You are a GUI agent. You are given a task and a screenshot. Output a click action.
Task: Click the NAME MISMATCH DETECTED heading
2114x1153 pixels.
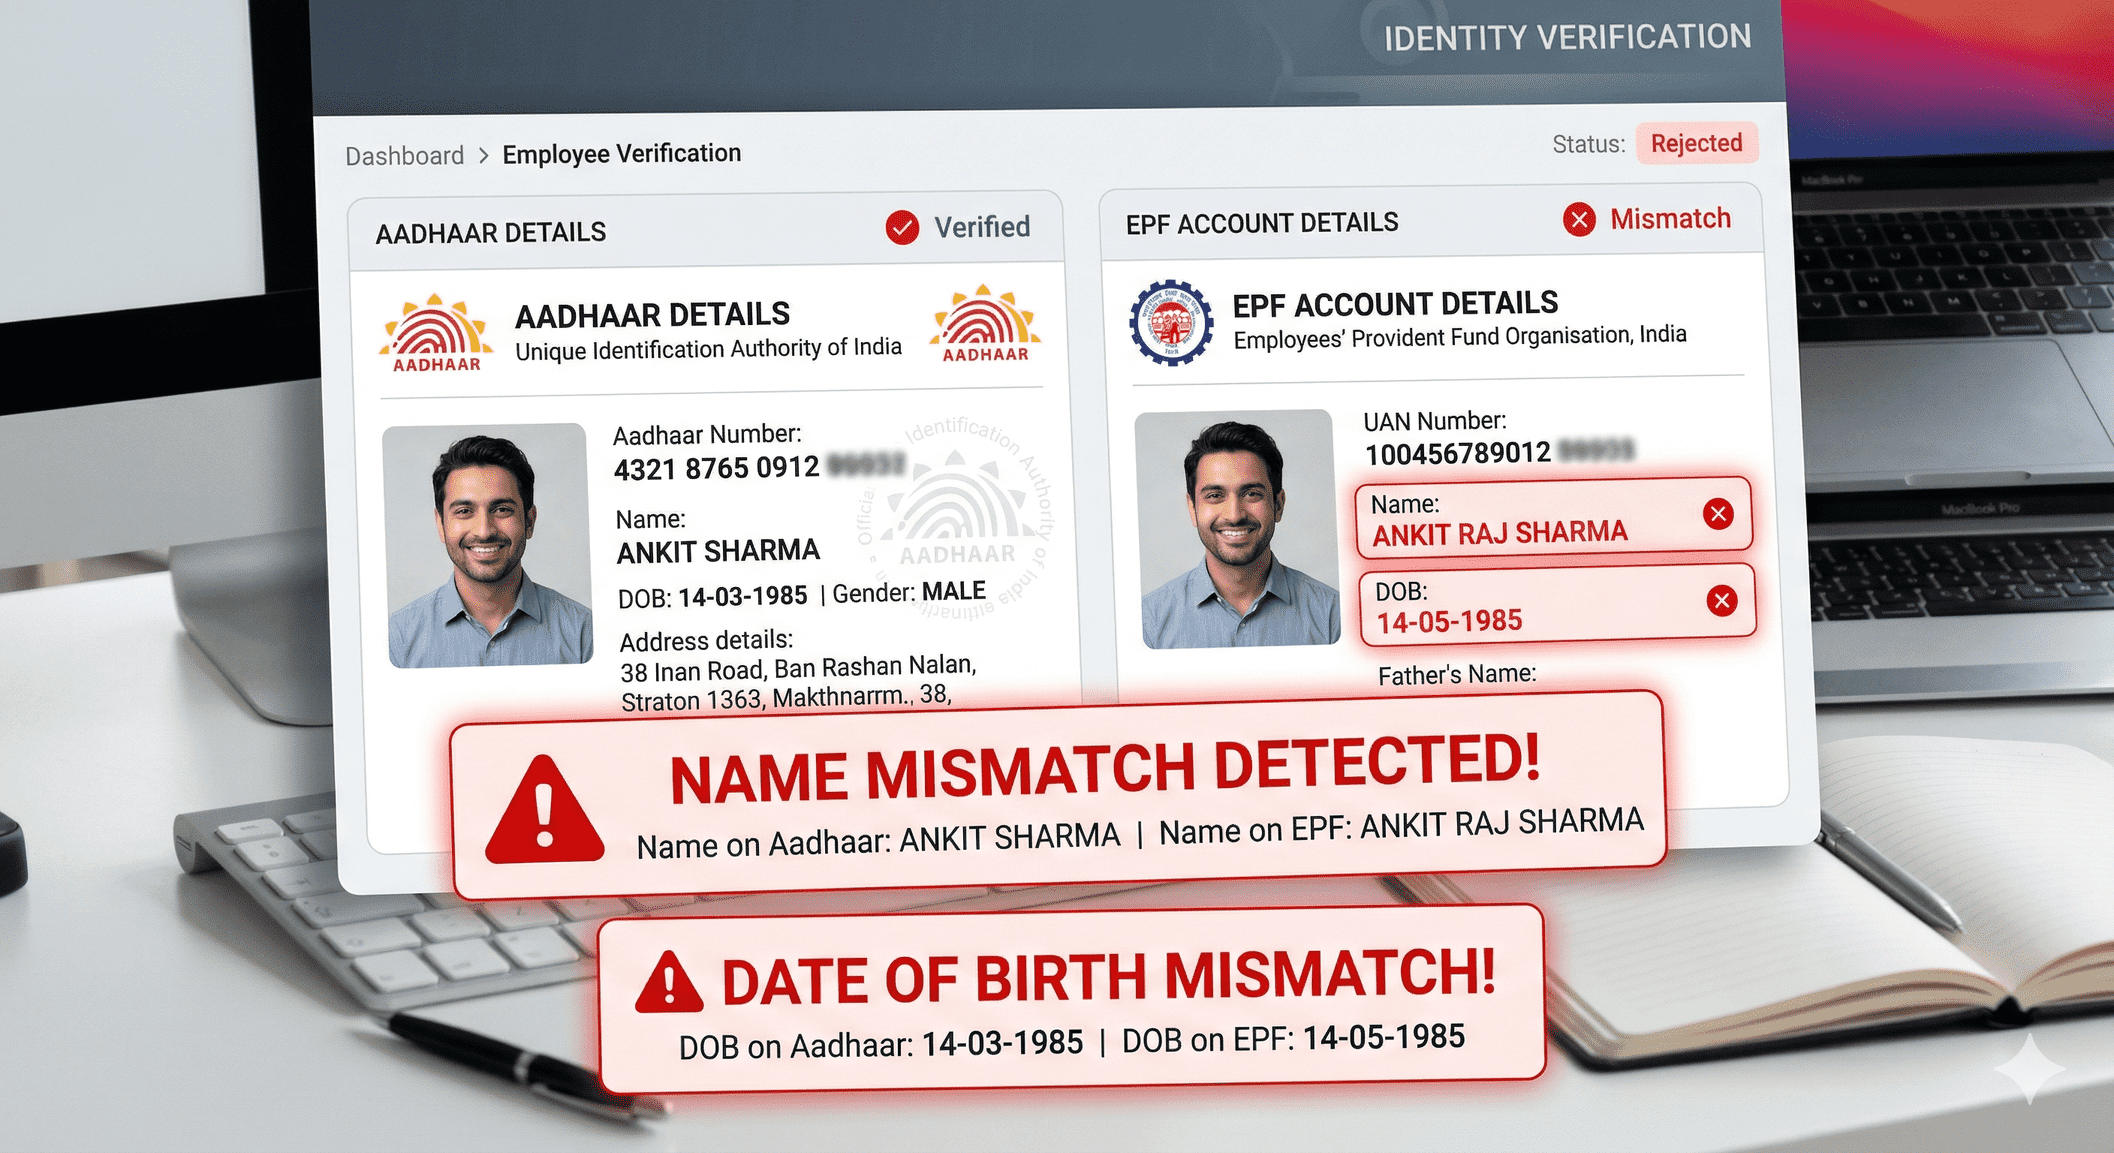[1105, 771]
